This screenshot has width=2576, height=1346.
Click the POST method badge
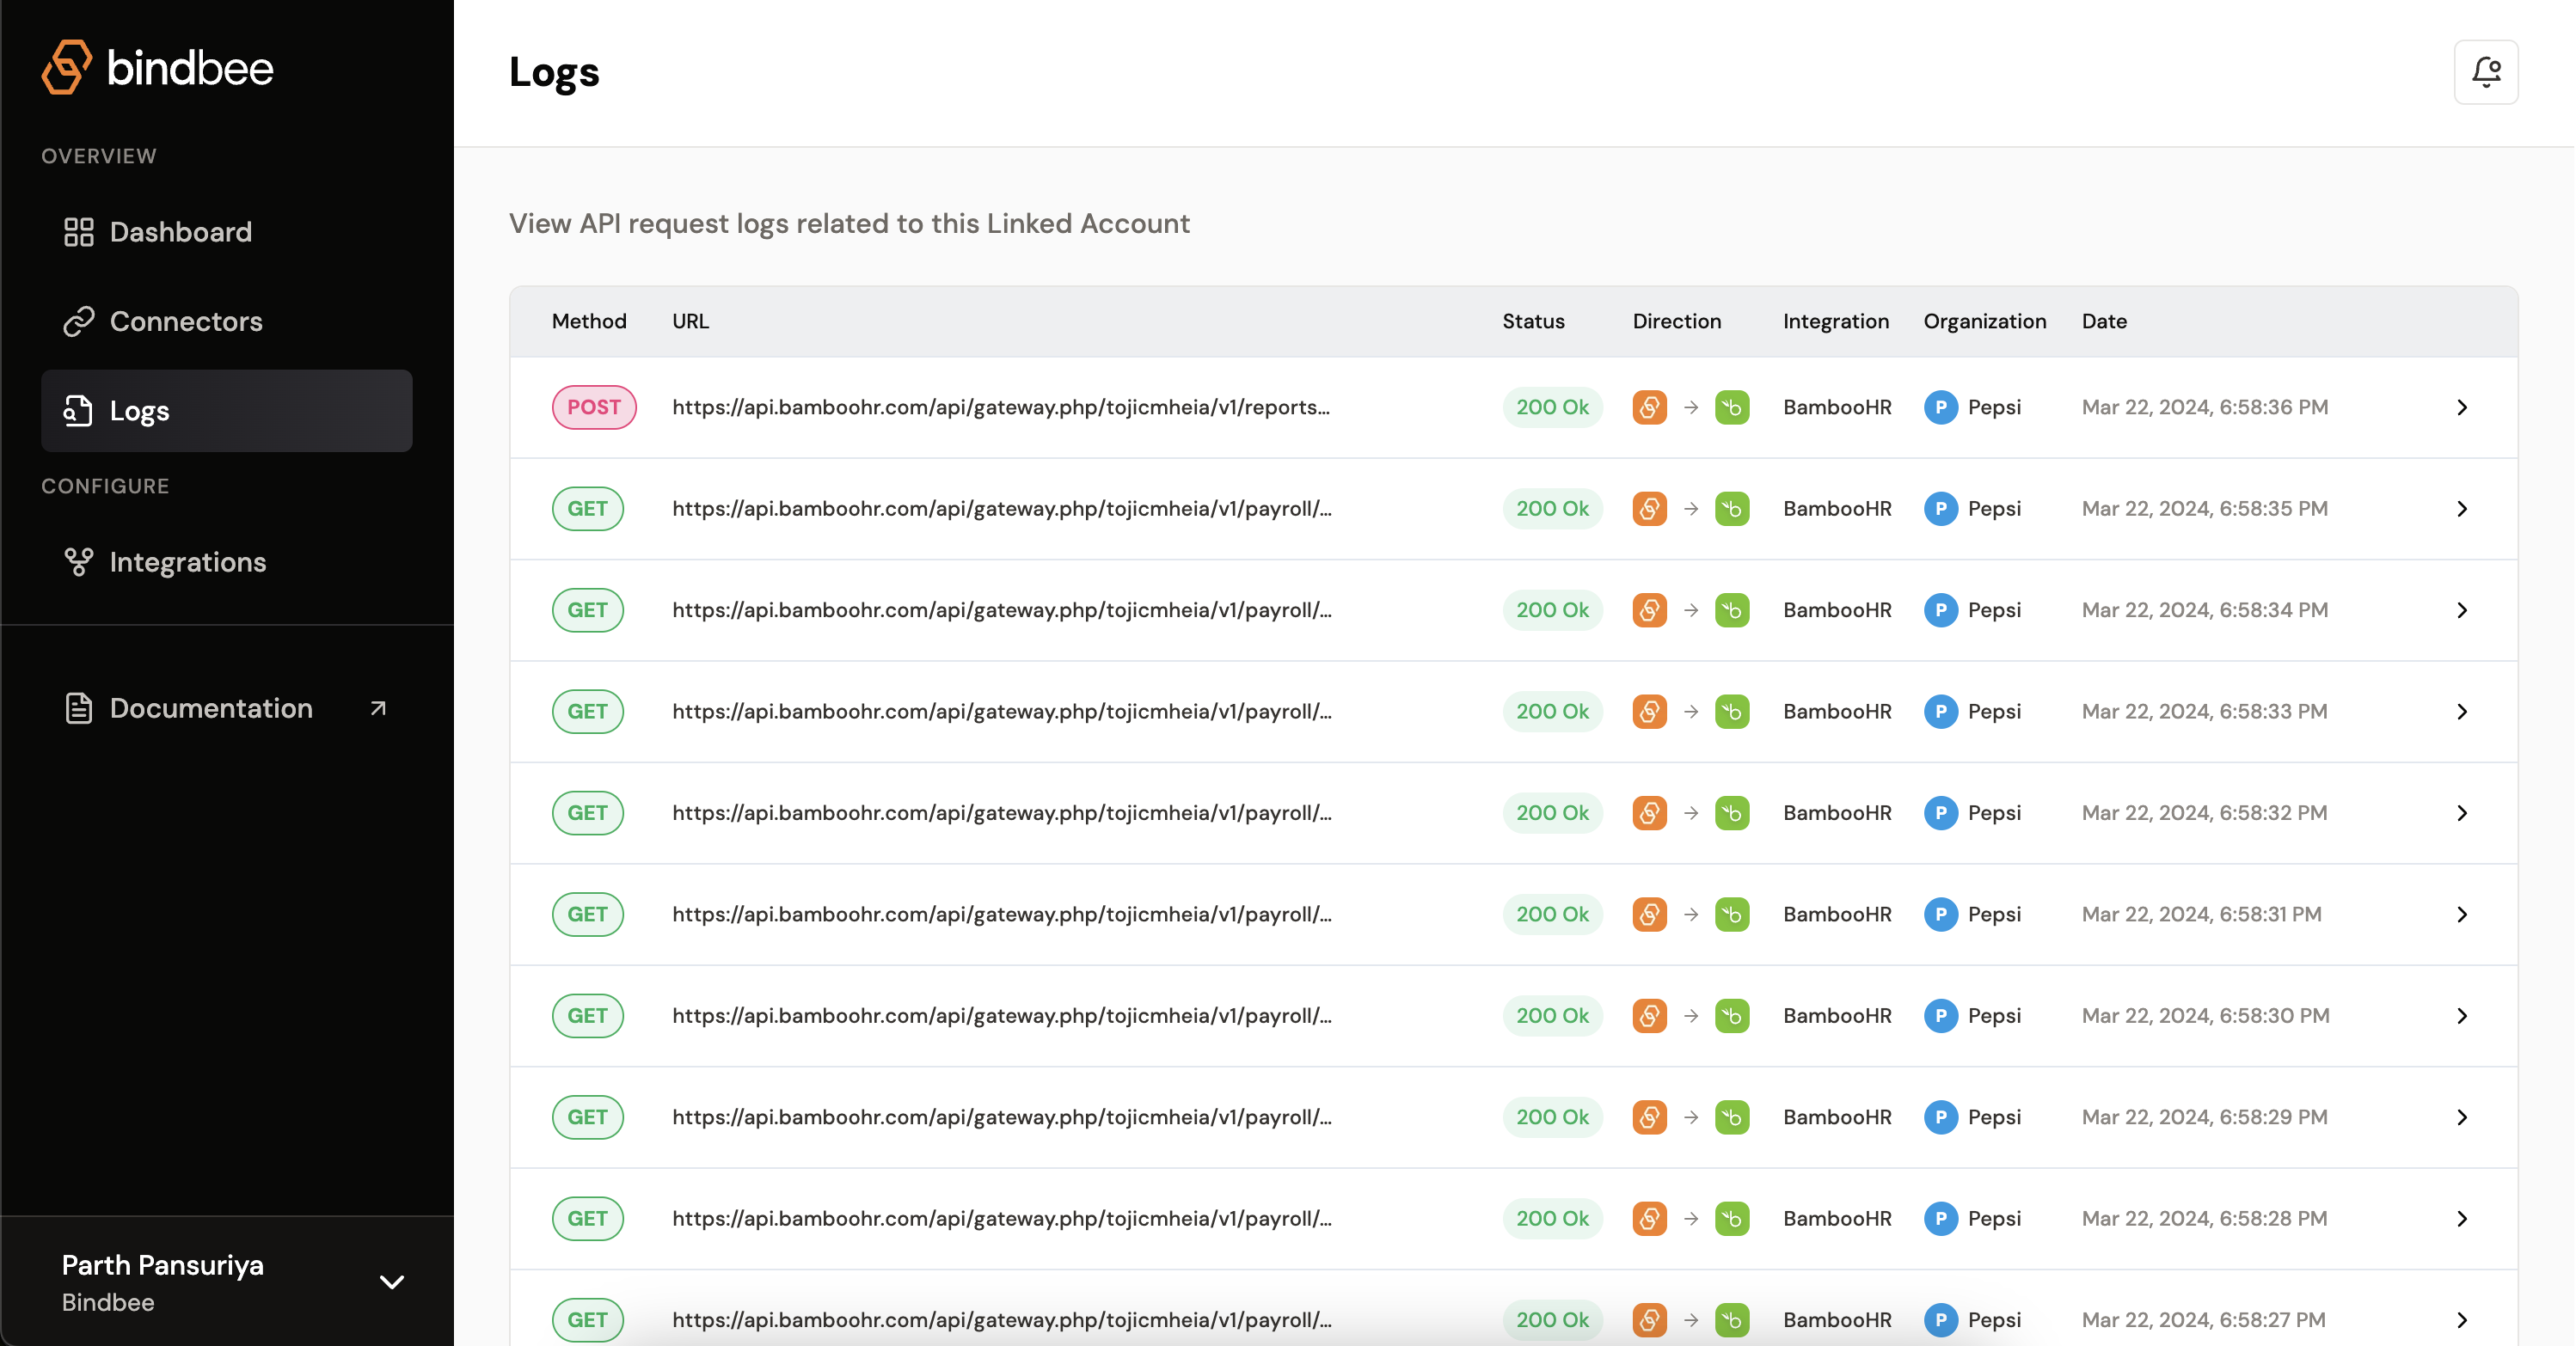(x=594, y=407)
